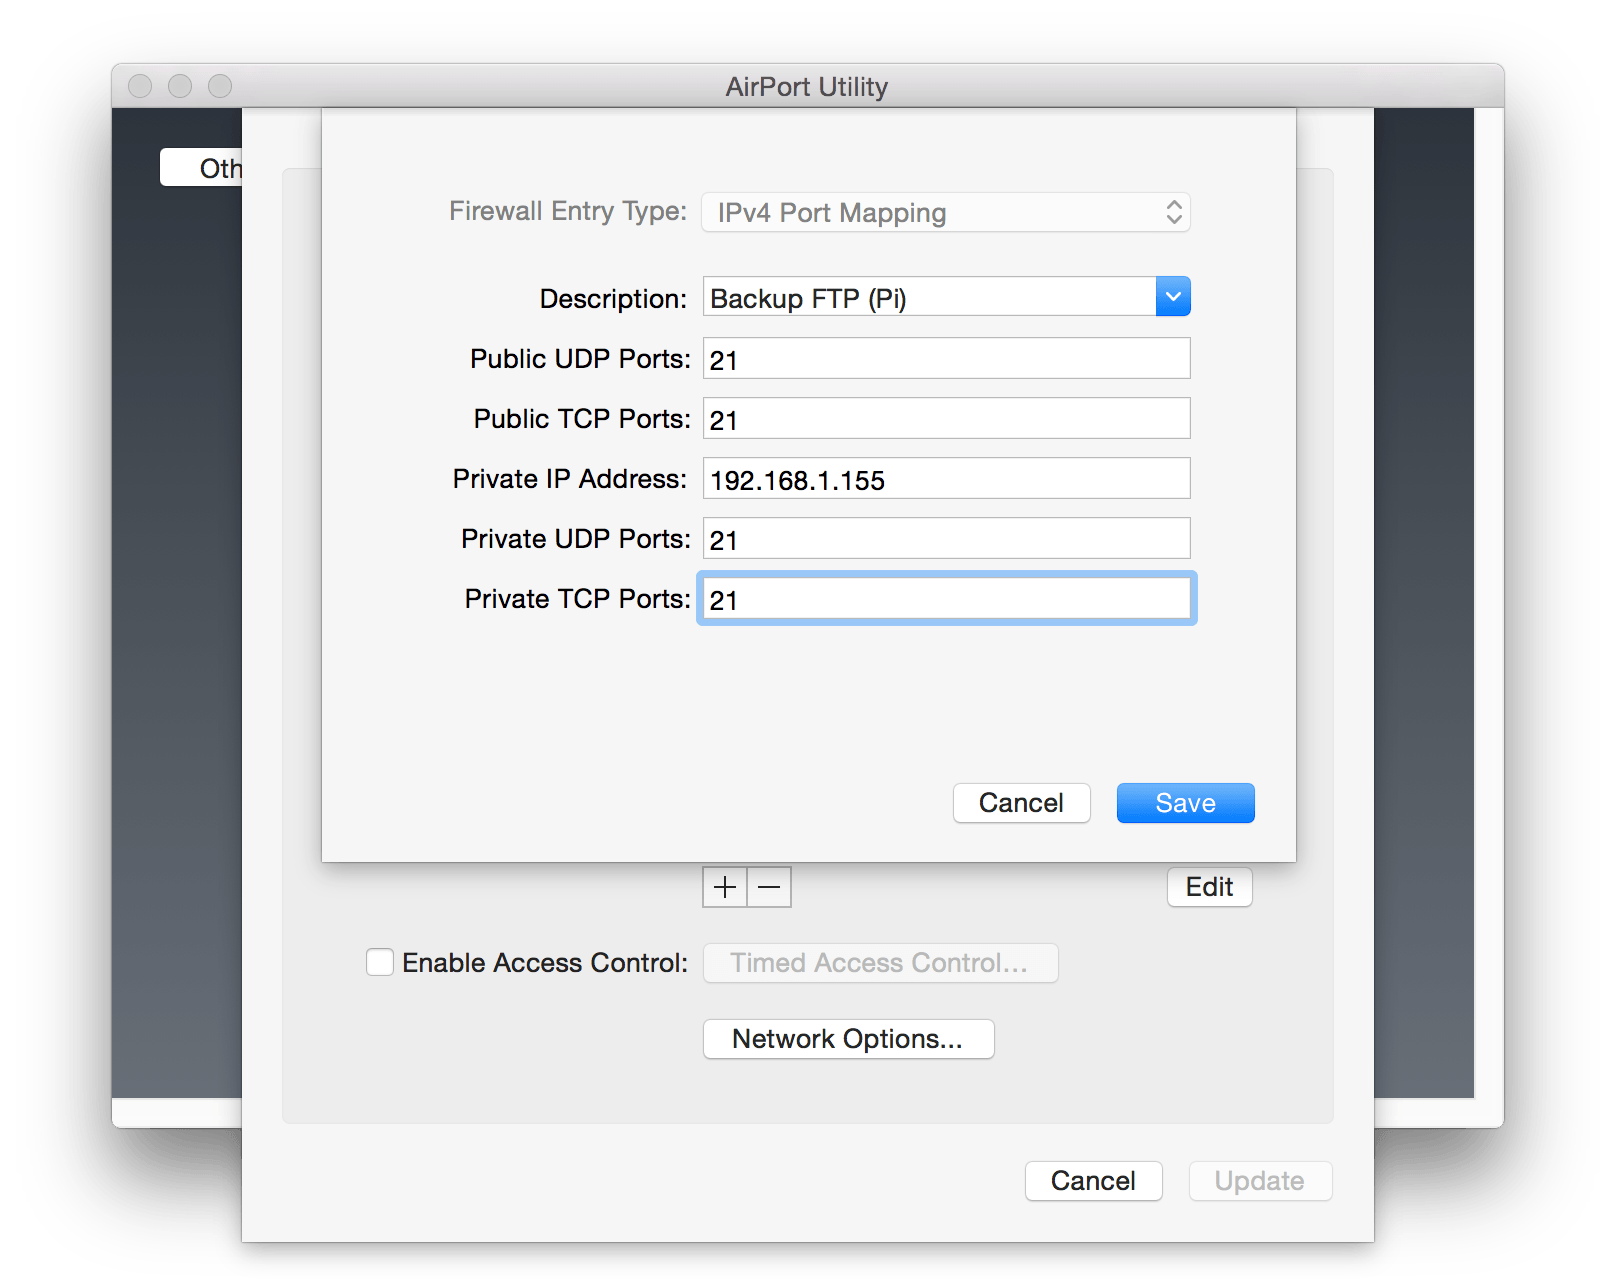Click the Private UDP Ports field
The height and width of the screenshot is (1288, 1616).
(946, 538)
